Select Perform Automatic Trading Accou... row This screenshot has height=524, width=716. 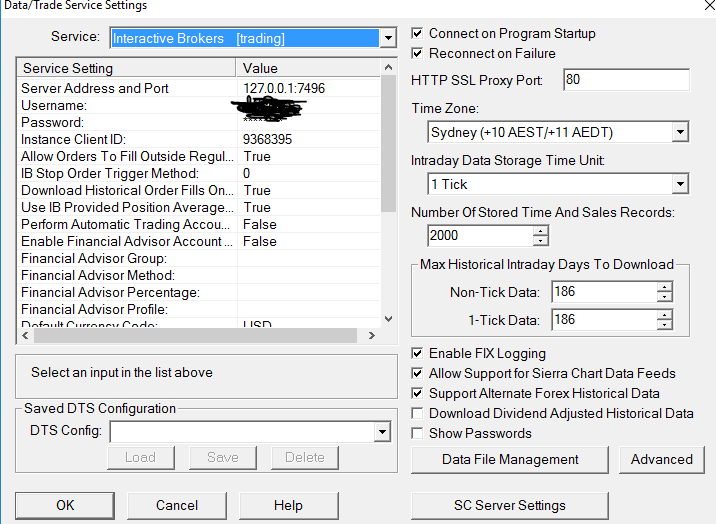pos(199,225)
